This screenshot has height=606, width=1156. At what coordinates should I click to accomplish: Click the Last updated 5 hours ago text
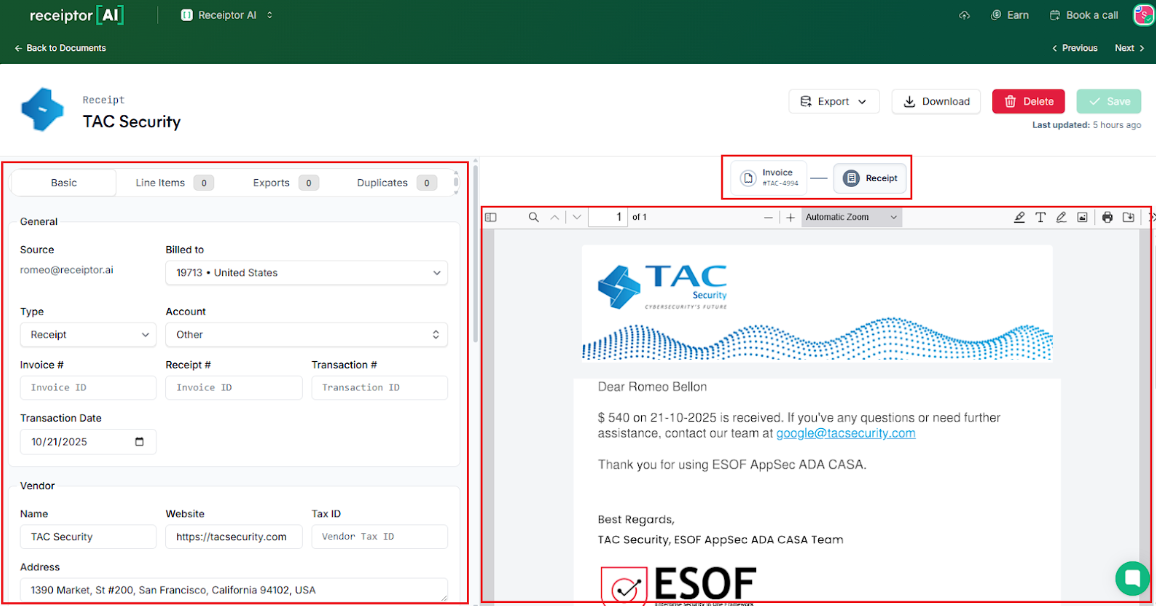(x=1086, y=125)
